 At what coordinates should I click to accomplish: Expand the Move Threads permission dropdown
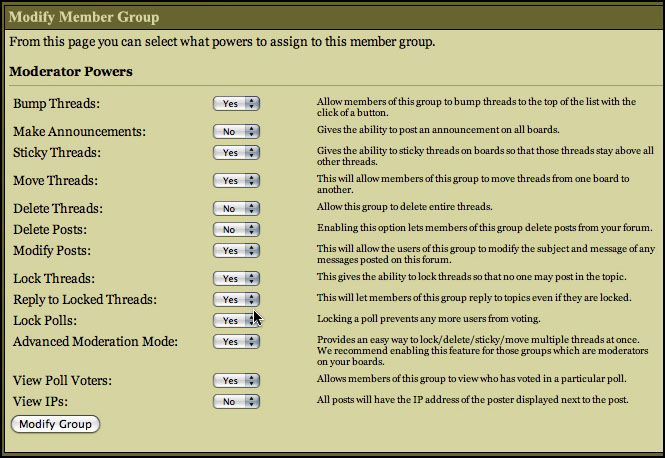click(236, 181)
